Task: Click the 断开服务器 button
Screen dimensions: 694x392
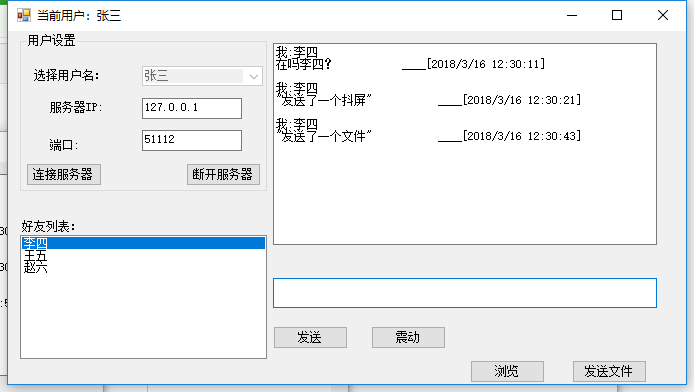Action: tap(223, 174)
